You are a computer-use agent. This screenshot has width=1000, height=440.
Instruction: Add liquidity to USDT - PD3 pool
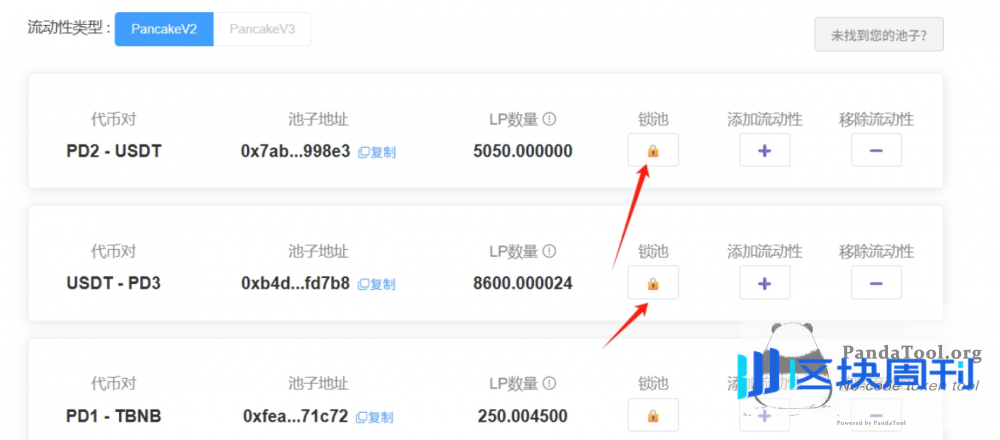coord(765,283)
